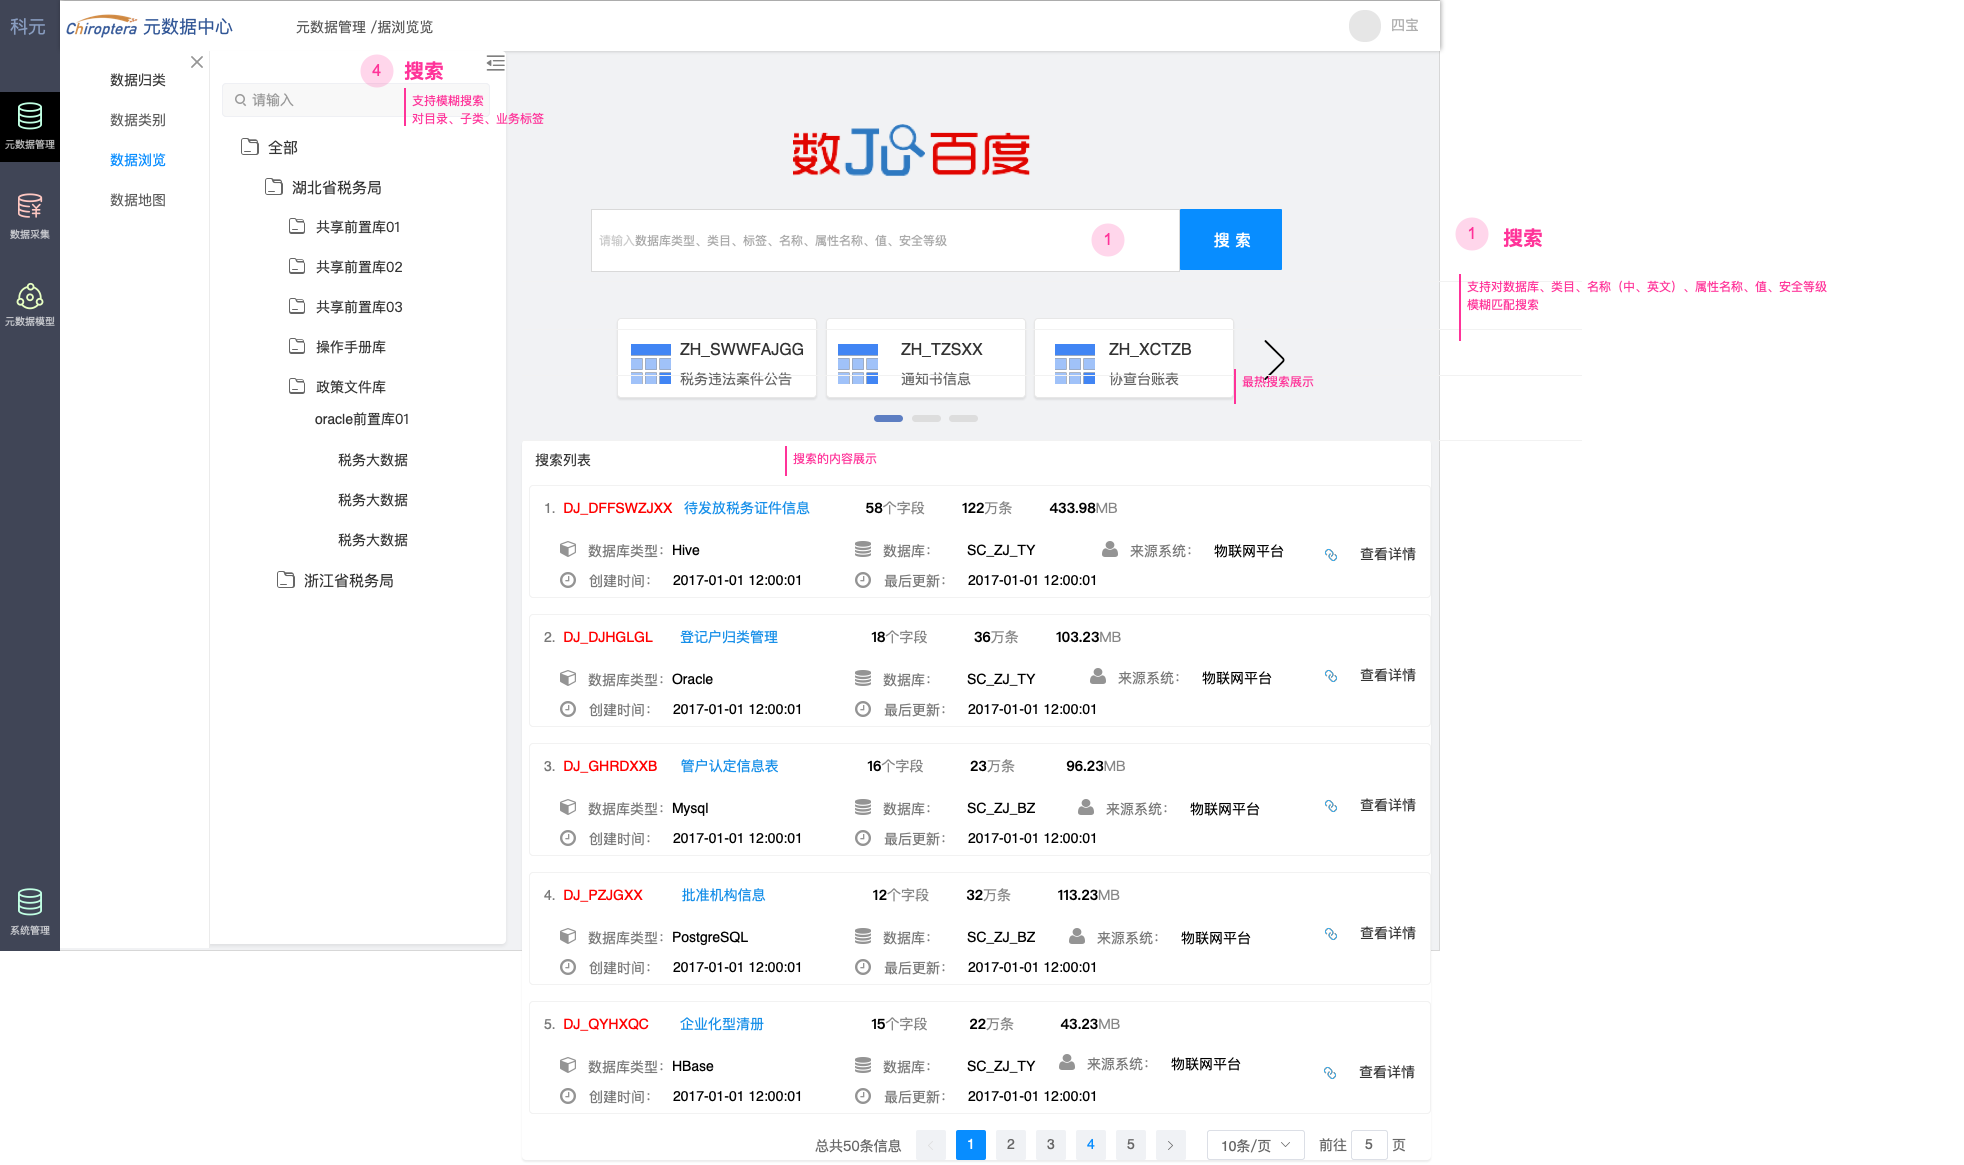Open 企业化型清册 link
Screen dimensions: 1964x1165
point(722,1024)
